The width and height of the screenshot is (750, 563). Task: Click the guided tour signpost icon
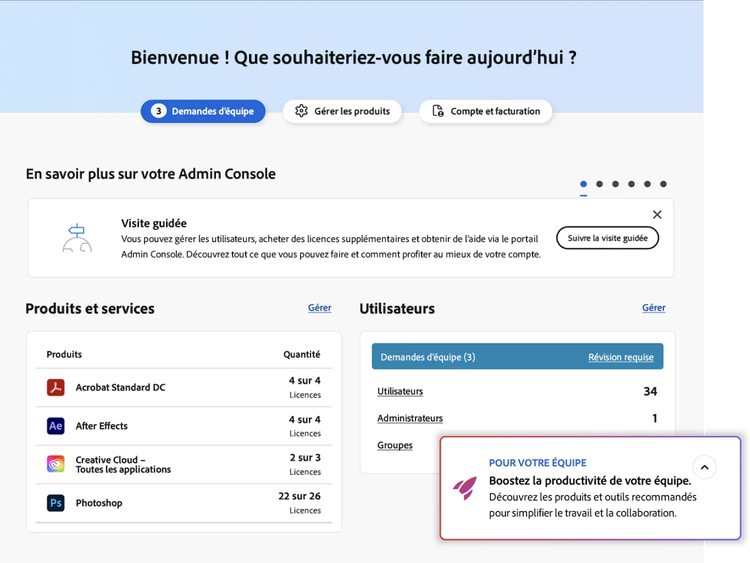[x=77, y=237]
